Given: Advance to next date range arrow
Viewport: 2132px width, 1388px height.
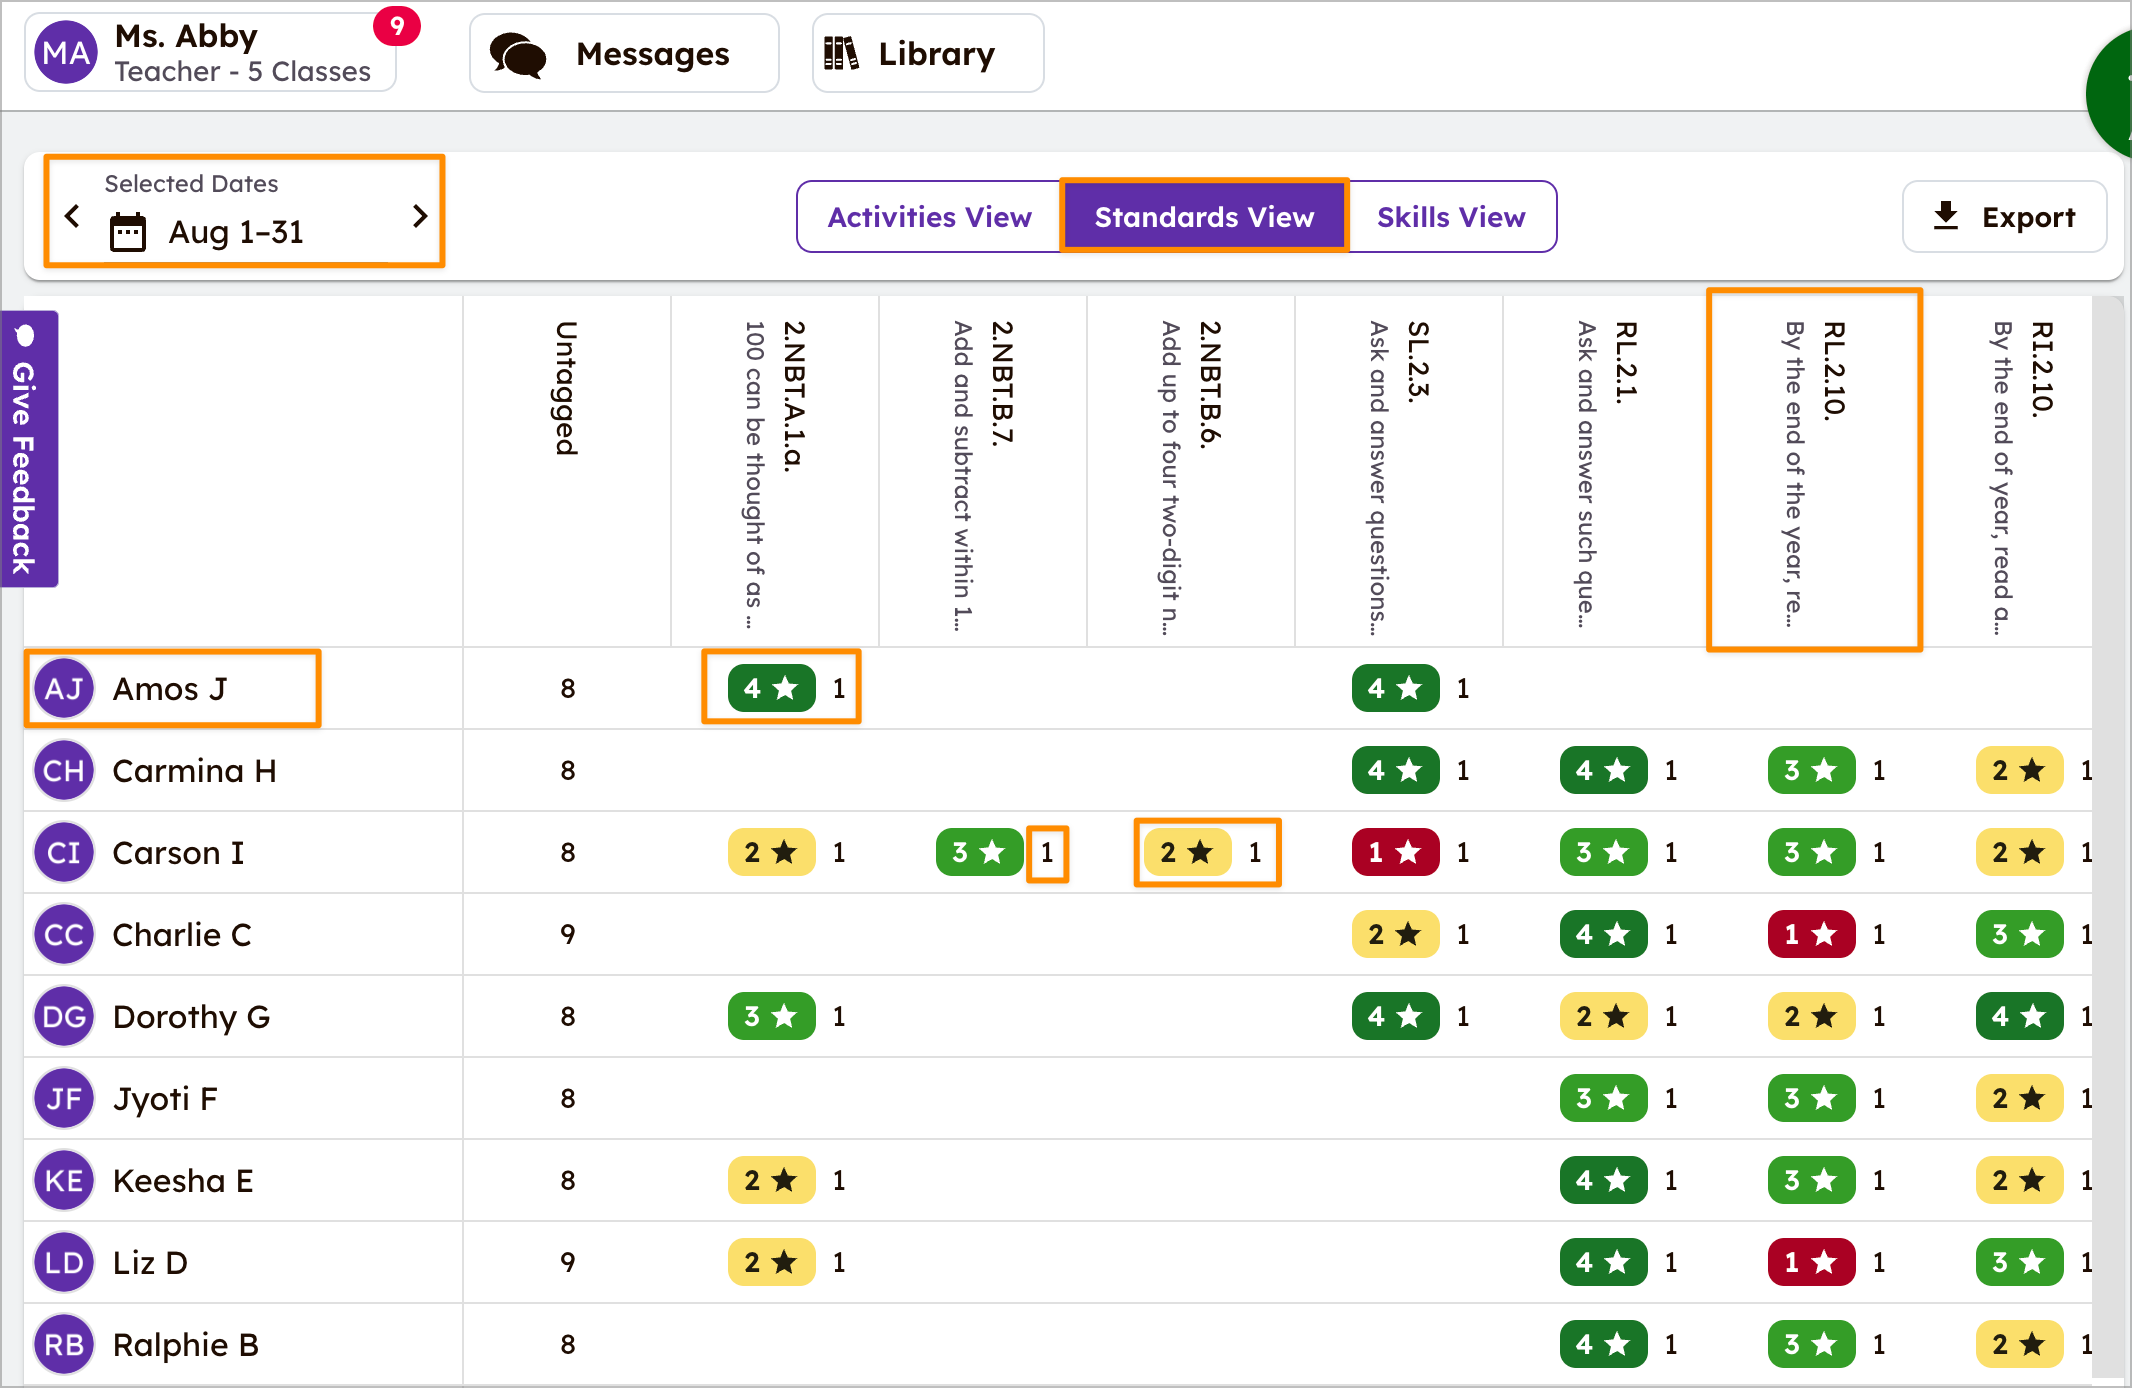Looking at the screenshot, I should 420,215.
